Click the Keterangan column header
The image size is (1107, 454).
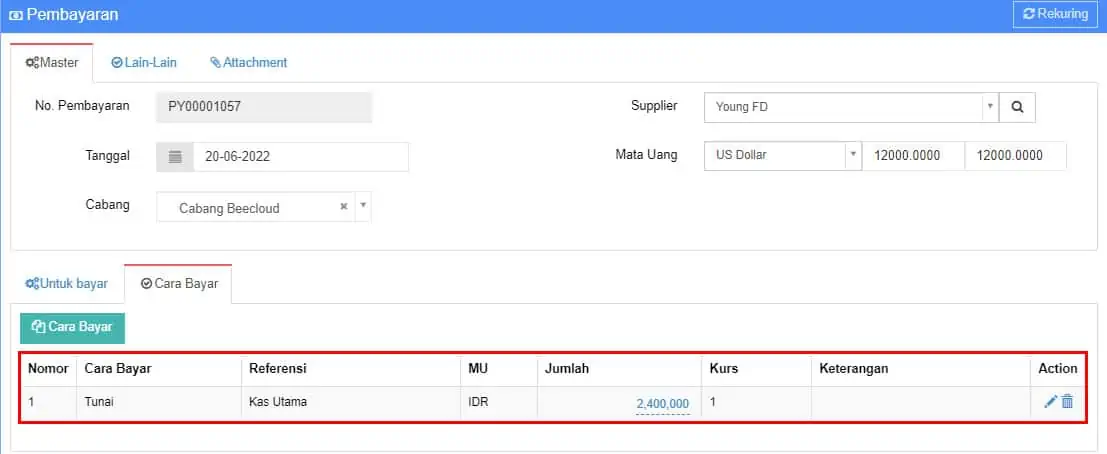pos(921,369)
